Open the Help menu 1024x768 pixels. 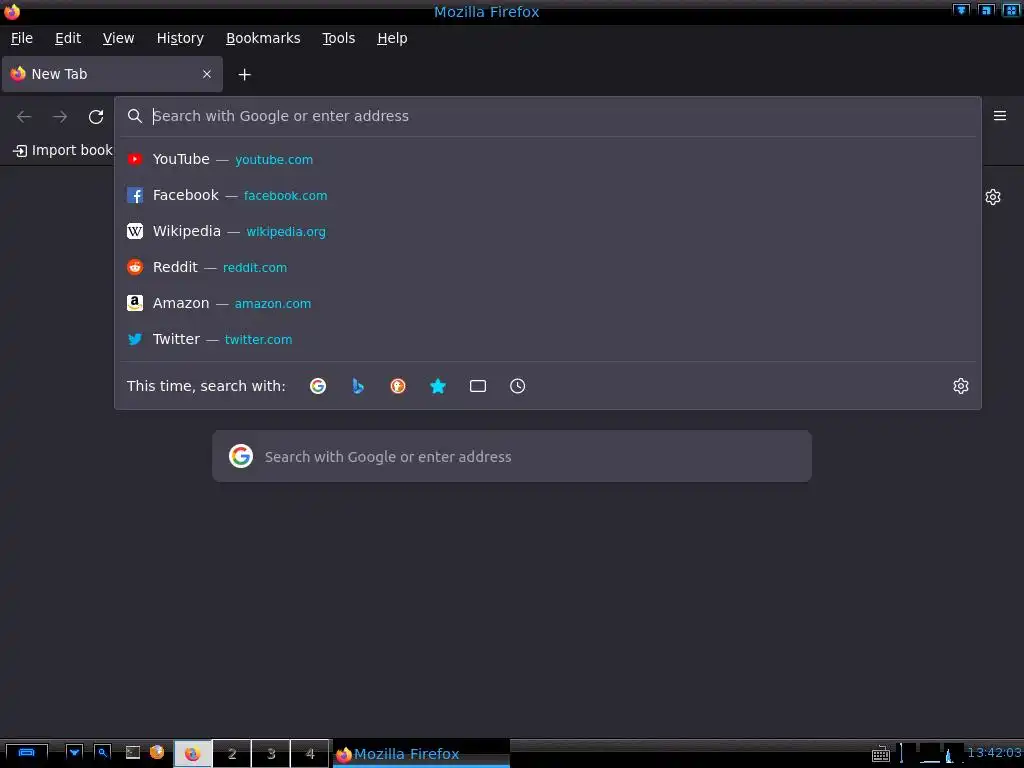392,39
